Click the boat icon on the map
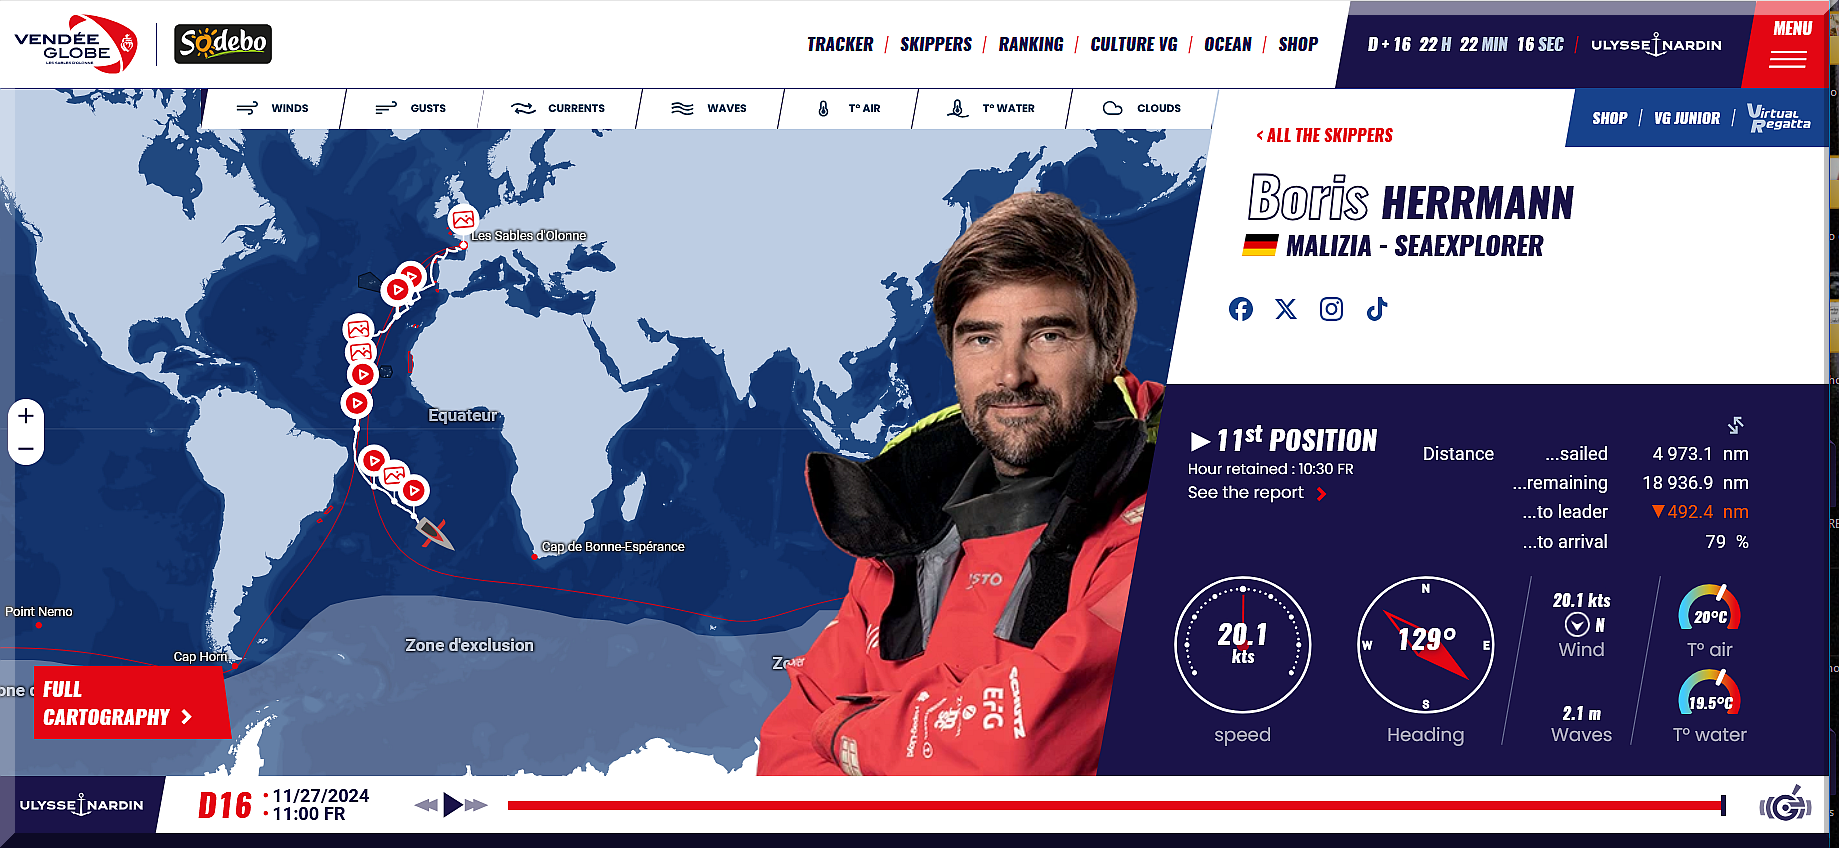Image resolution: width=1839 pixels, height=848 pixels. 434,532
